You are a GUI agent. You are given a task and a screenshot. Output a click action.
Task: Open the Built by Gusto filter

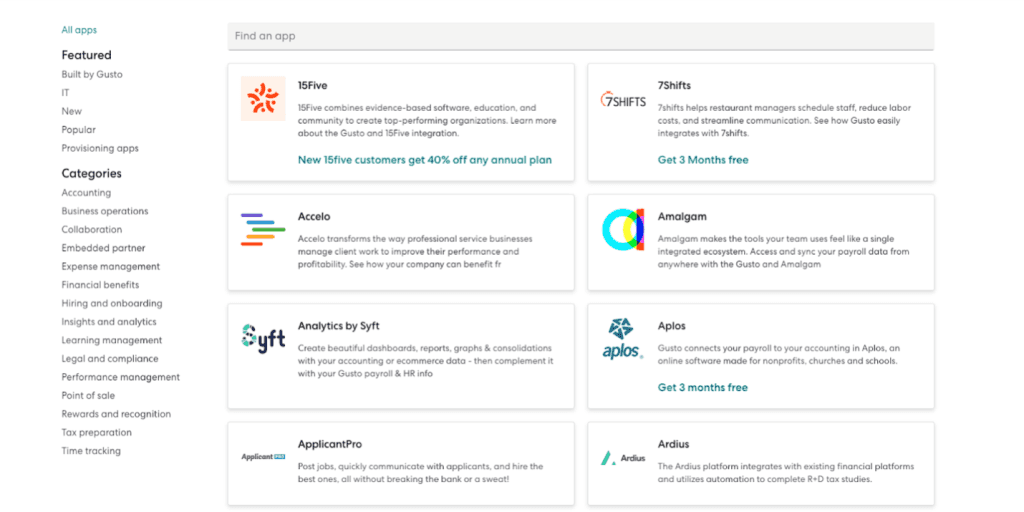coord(92,74)
